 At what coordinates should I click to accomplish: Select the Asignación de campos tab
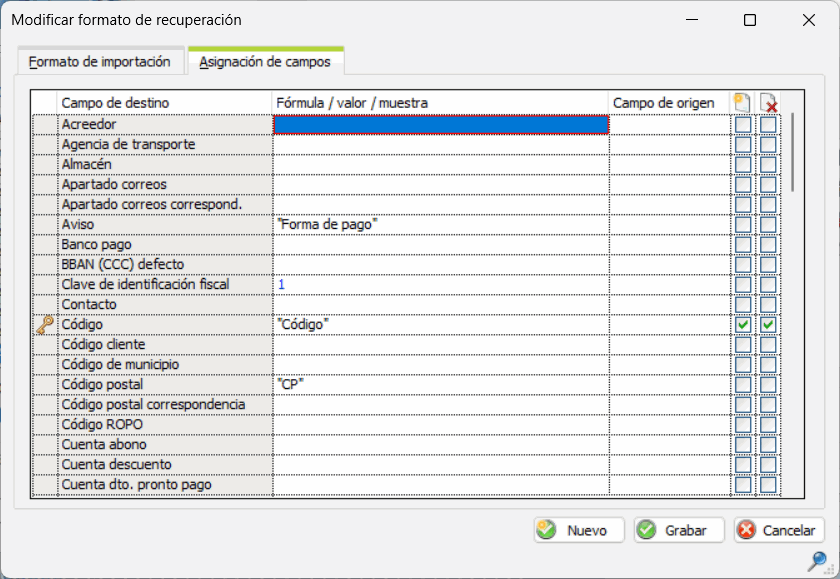[x=265, y=62]
